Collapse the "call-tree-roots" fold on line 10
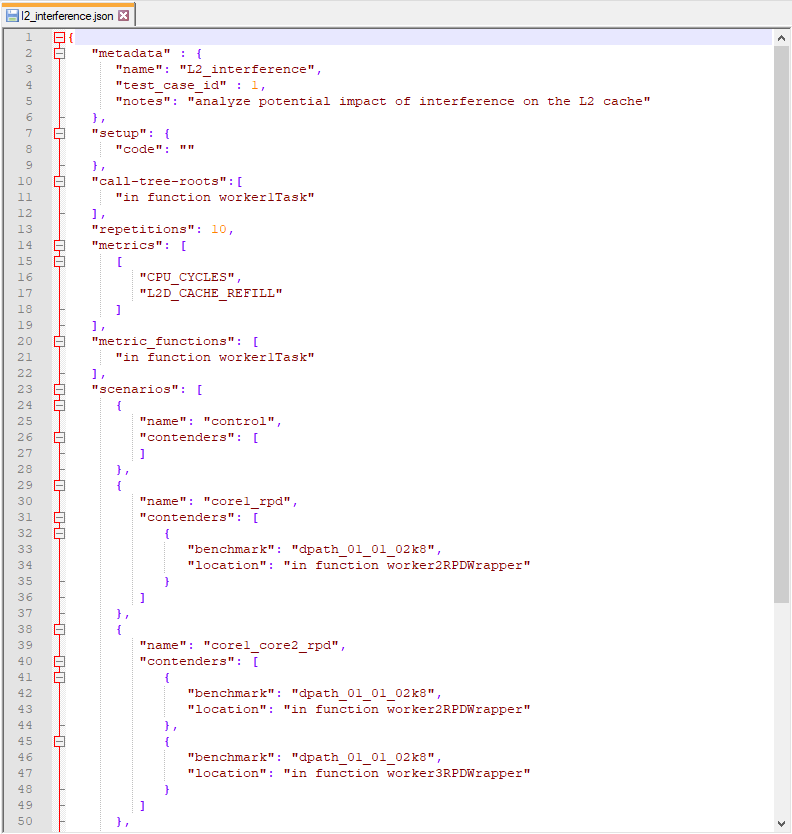Image resolution: width=792 pixels, height=834 pixels. 60,181
